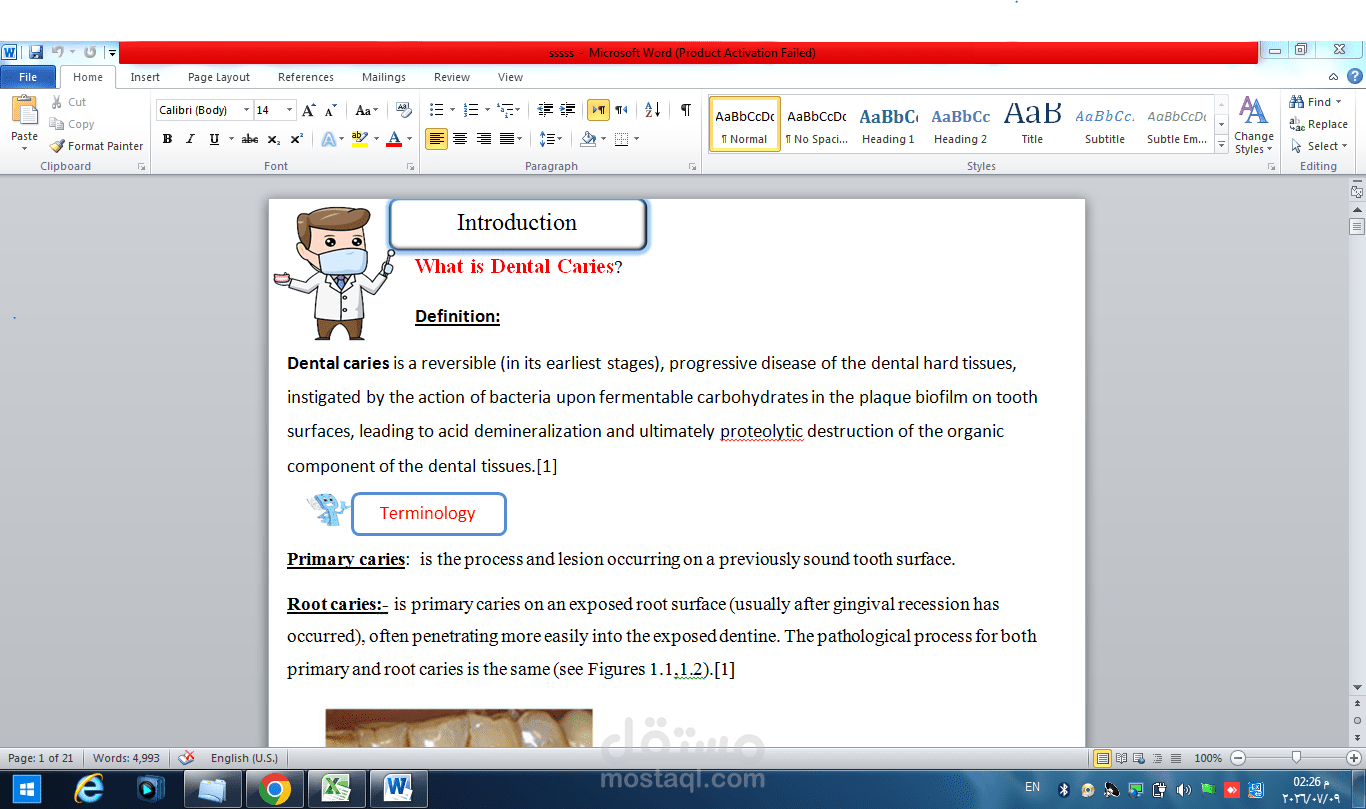The height and width of the screenshot is (809, 1366).
Task: Switch to Full Screen Reading view
Action: pyautogui.click(x=1121, y=758)
